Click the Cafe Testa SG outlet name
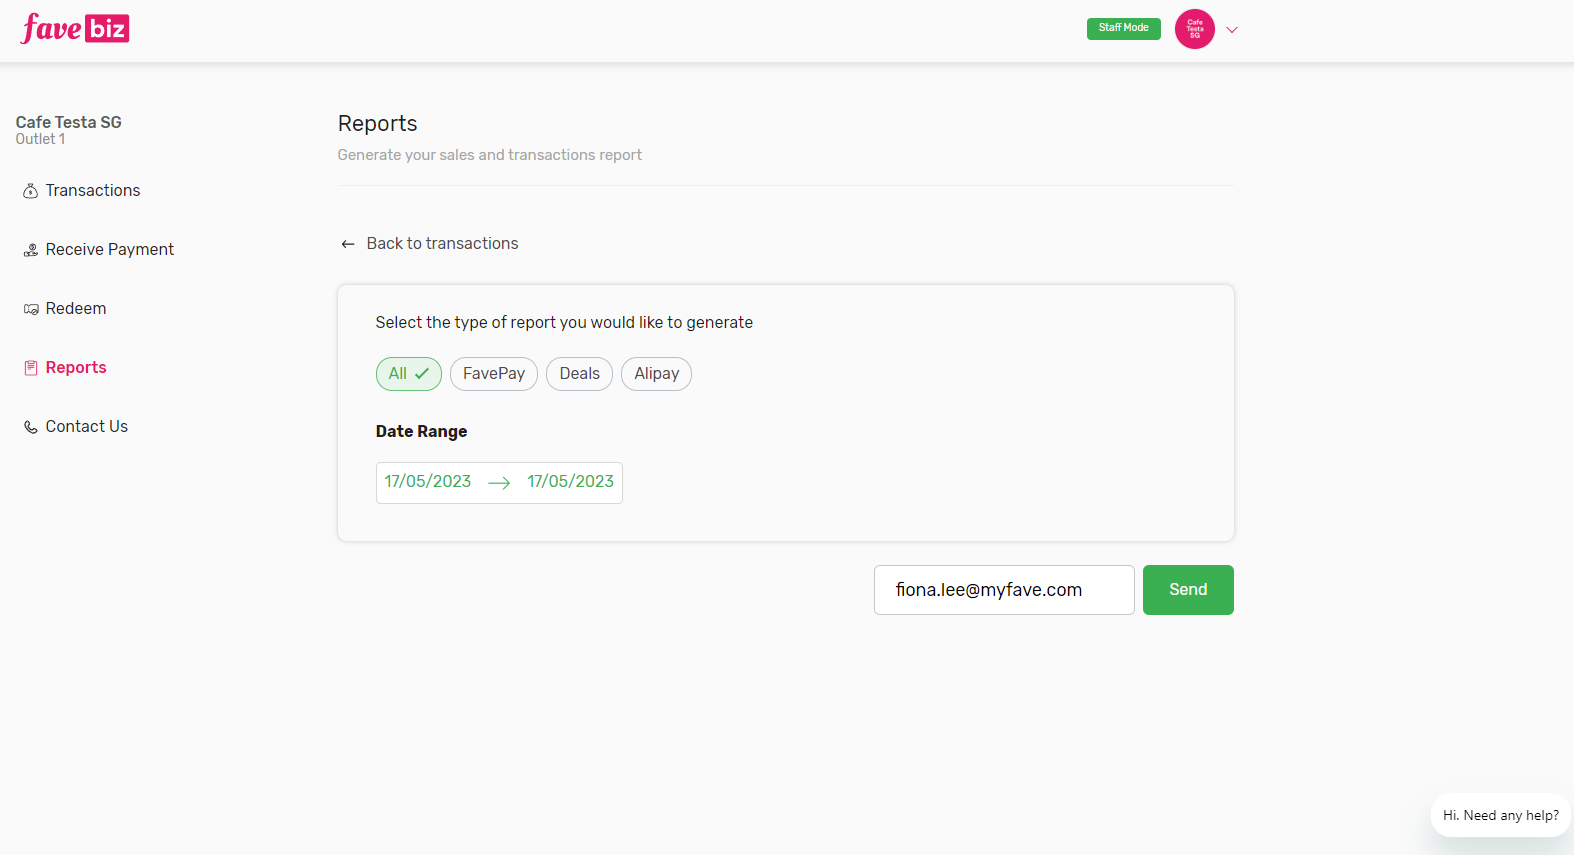Viewport: 1574px width, 855px height. (x=69, y=122)
